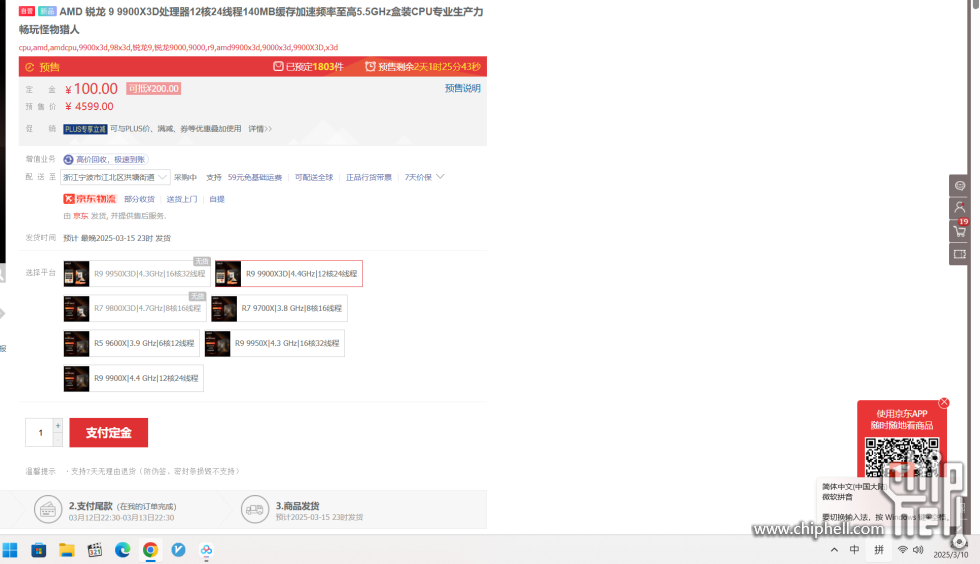This screenshot has height=564, width=980.
Task: Open 正品行货带票 authenticity link
Action: point(369,178)
